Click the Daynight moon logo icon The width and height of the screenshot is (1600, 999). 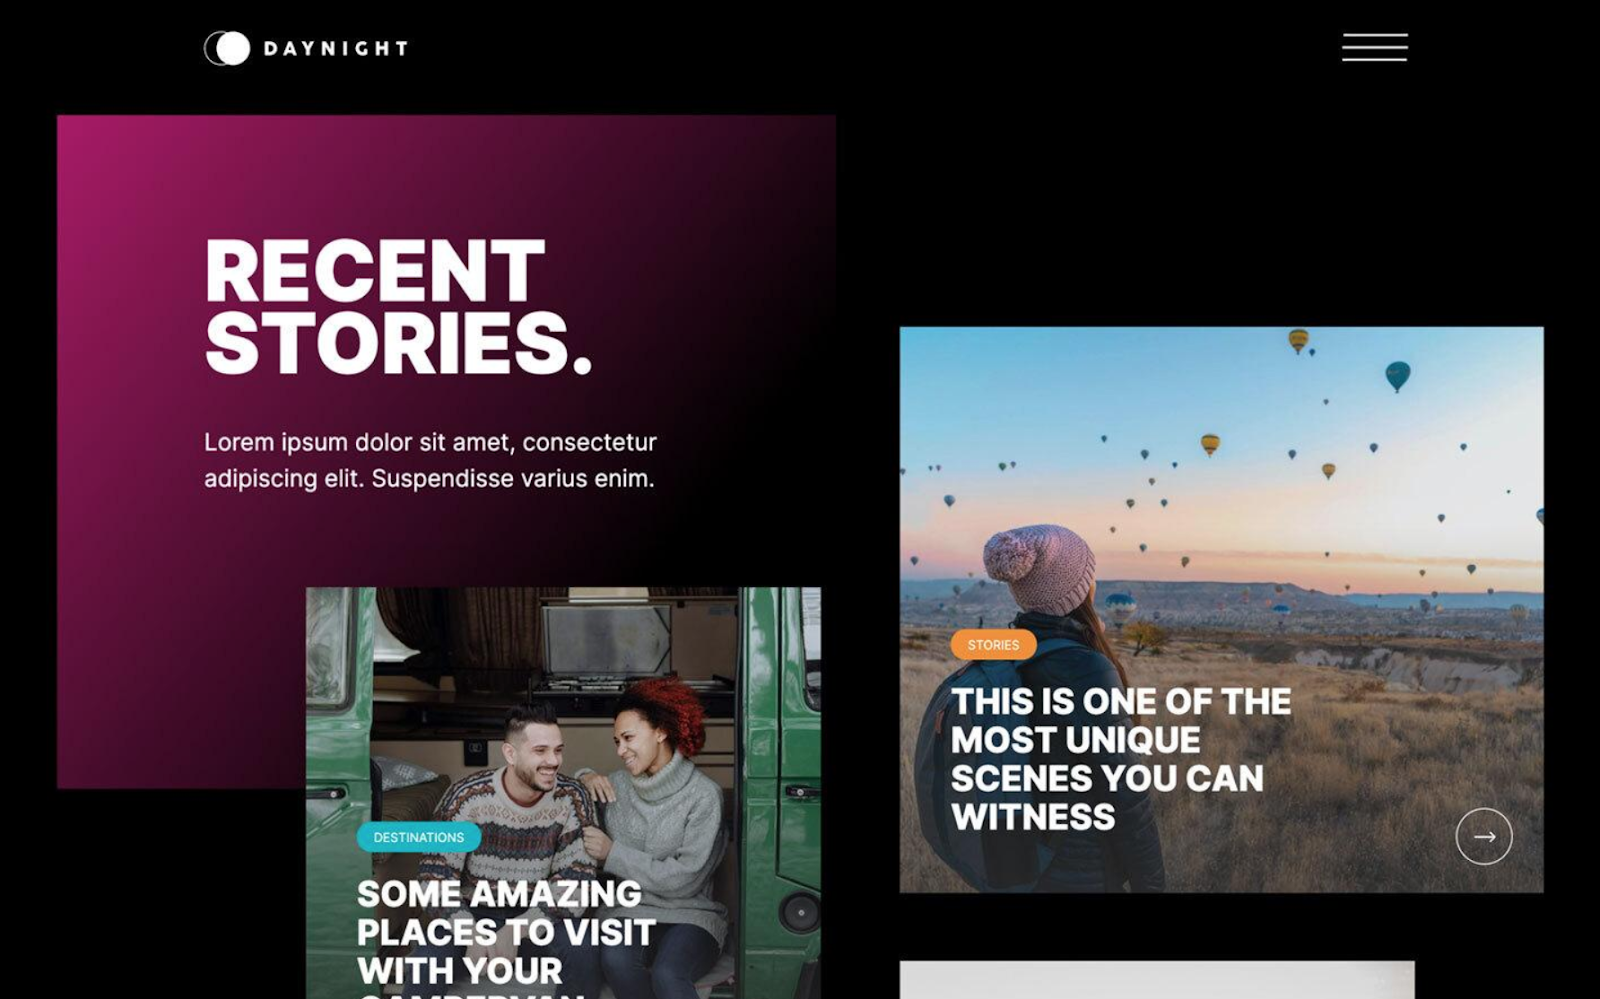coord(227,48)
